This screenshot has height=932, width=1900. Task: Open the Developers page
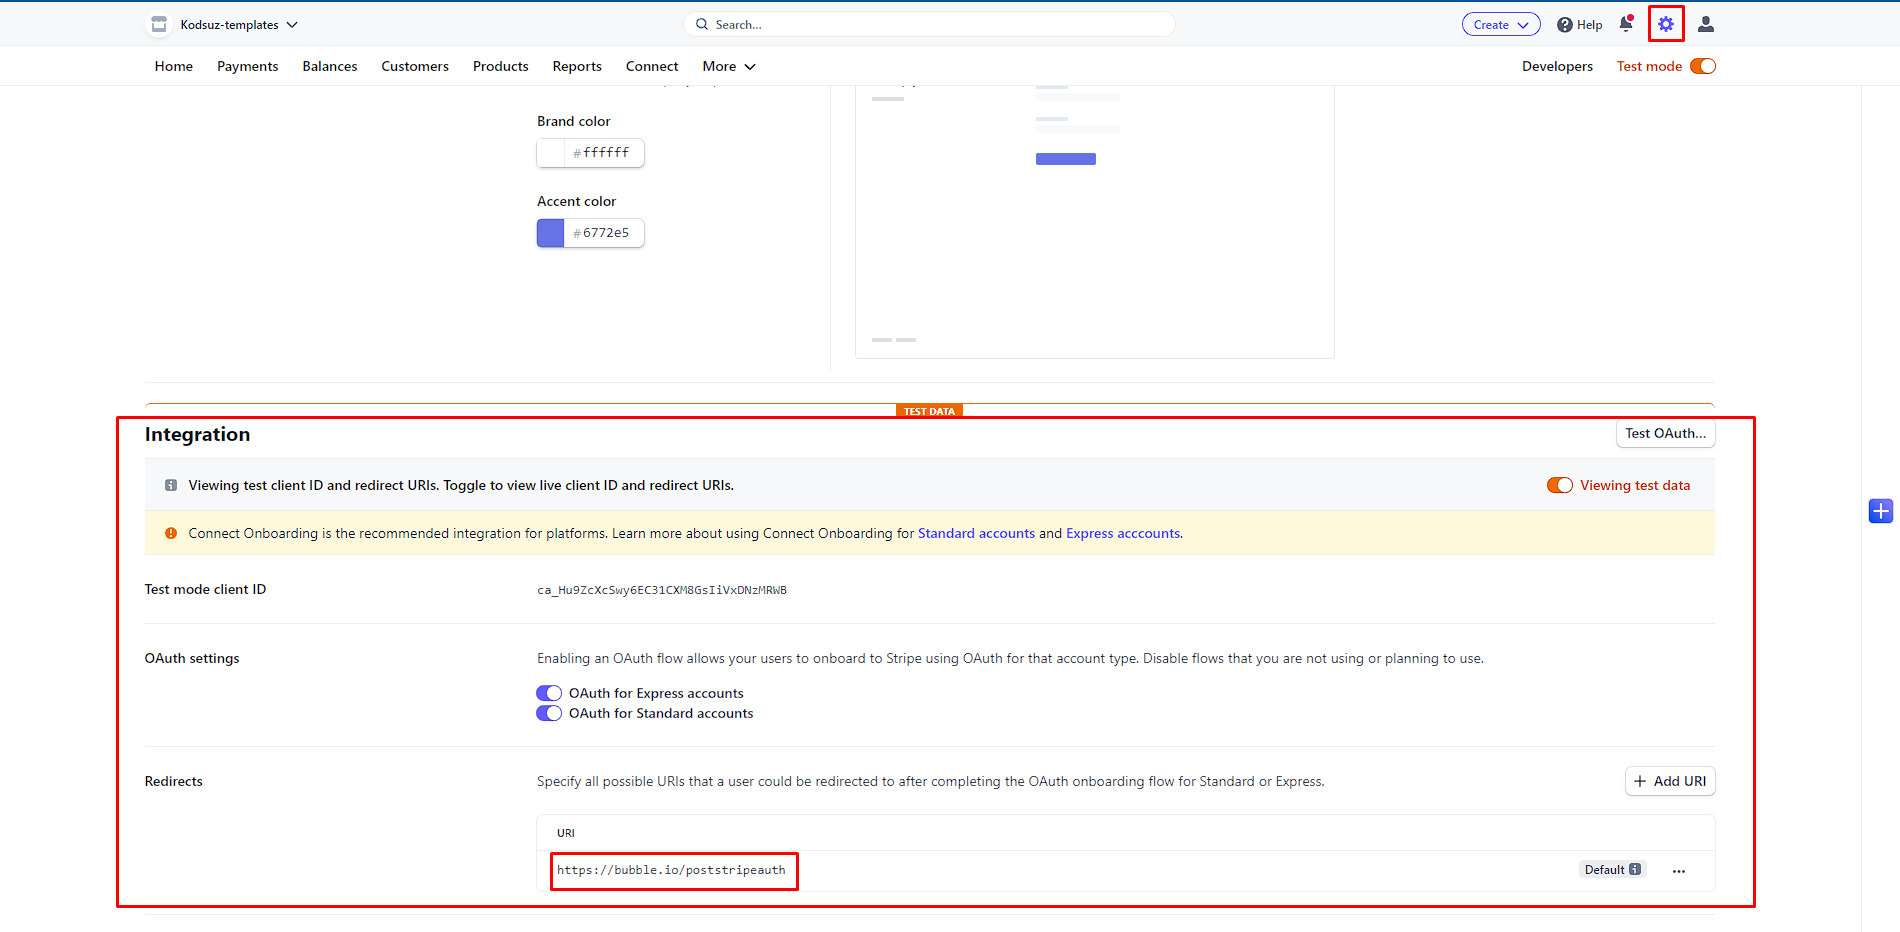(1557, 66)
